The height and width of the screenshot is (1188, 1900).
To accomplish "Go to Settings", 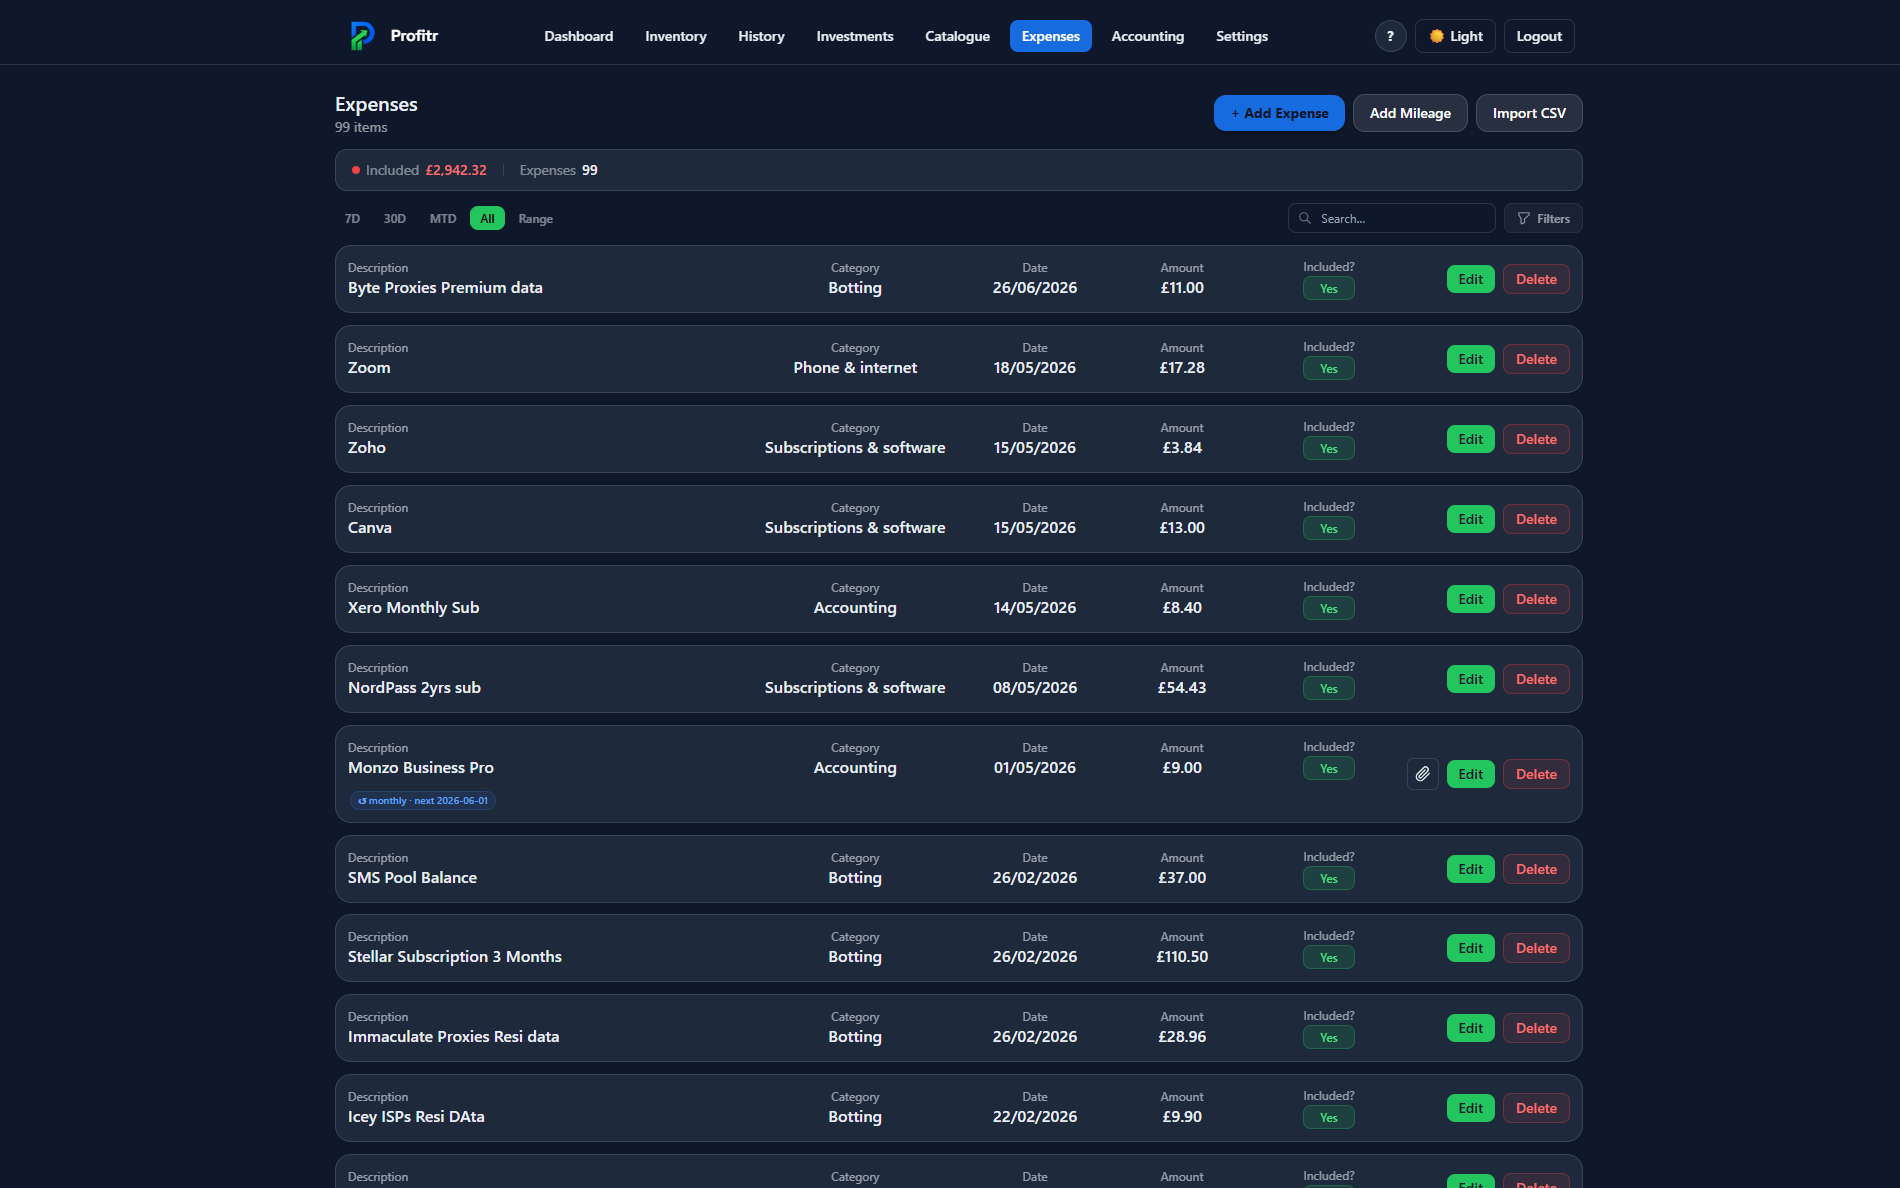I will coord(1241,36).
